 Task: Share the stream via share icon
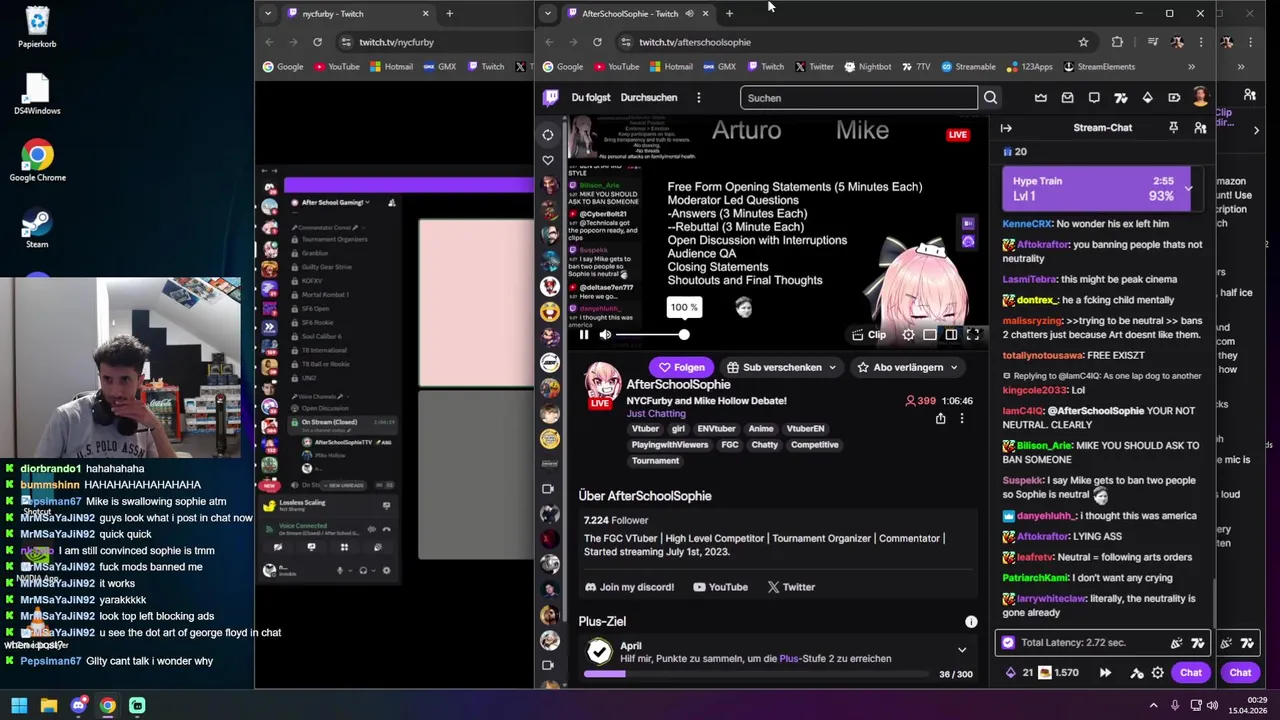[940, 419]
